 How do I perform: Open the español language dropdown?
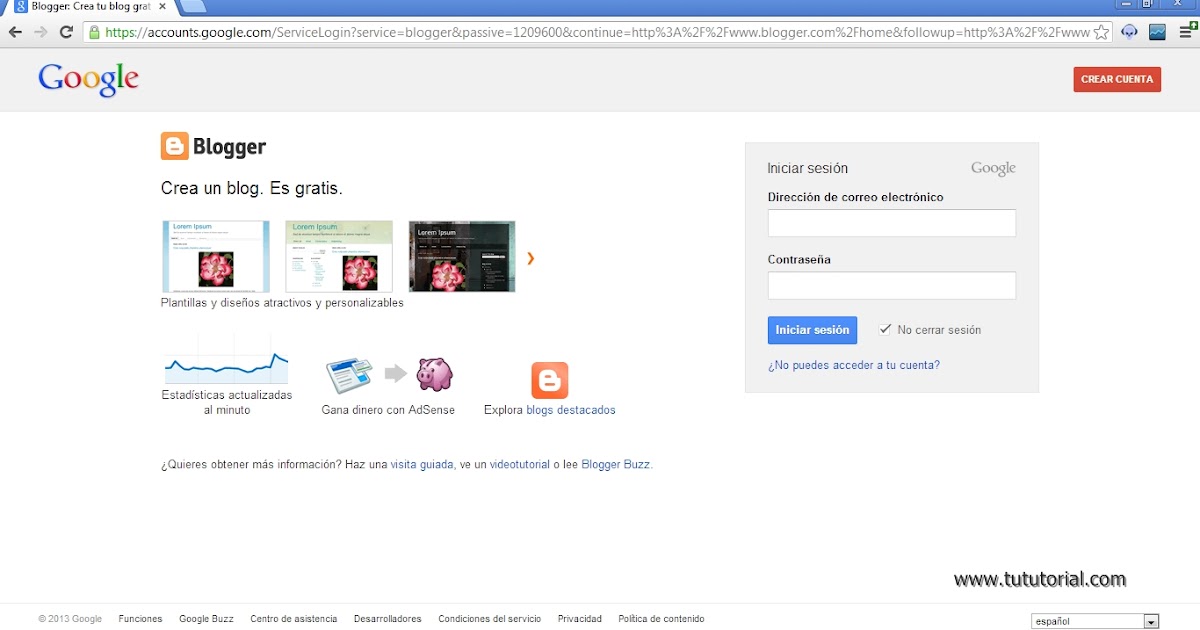[1095, 620]
